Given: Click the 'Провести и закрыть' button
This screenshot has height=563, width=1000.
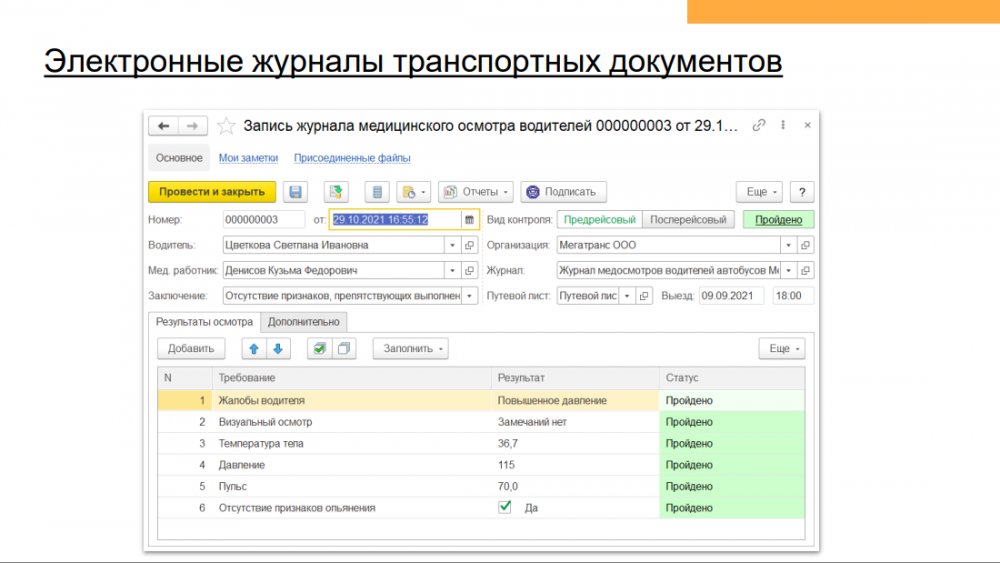Looking at the screenshot, I should (212, 192).
